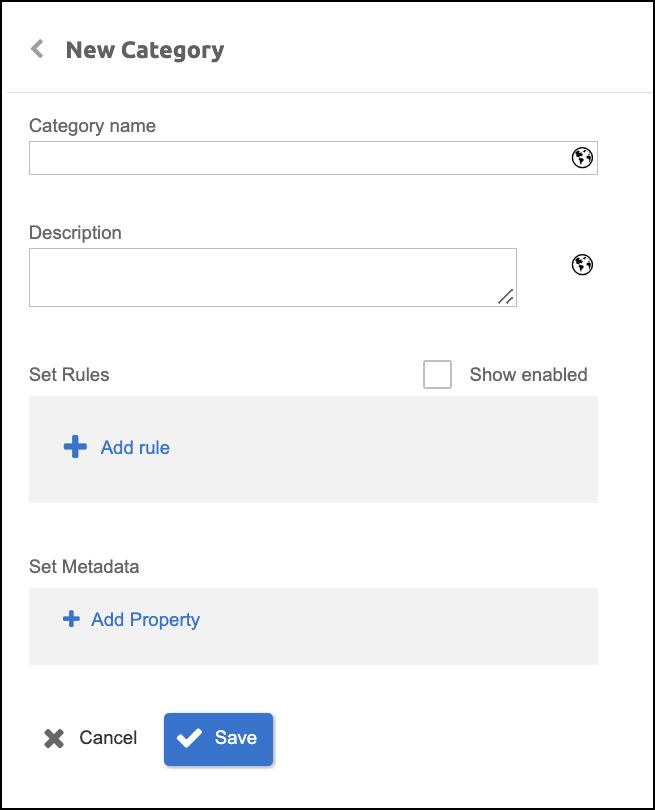The width and height of the screenshot is (655, 810).
Task: Click the New Category page title
Action: pyautogui.click(x=145, y=50)
